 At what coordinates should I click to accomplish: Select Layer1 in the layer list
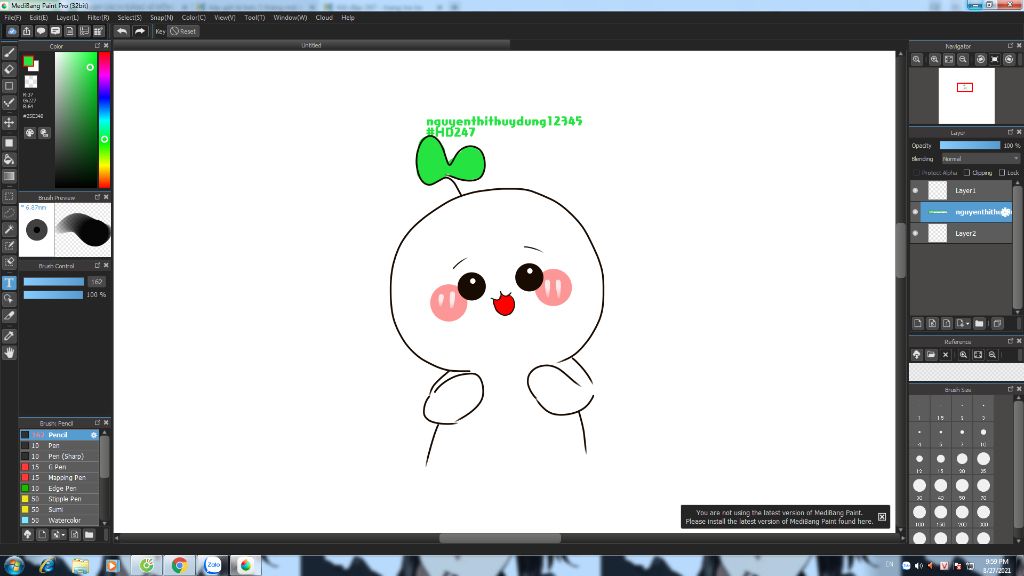966,191
